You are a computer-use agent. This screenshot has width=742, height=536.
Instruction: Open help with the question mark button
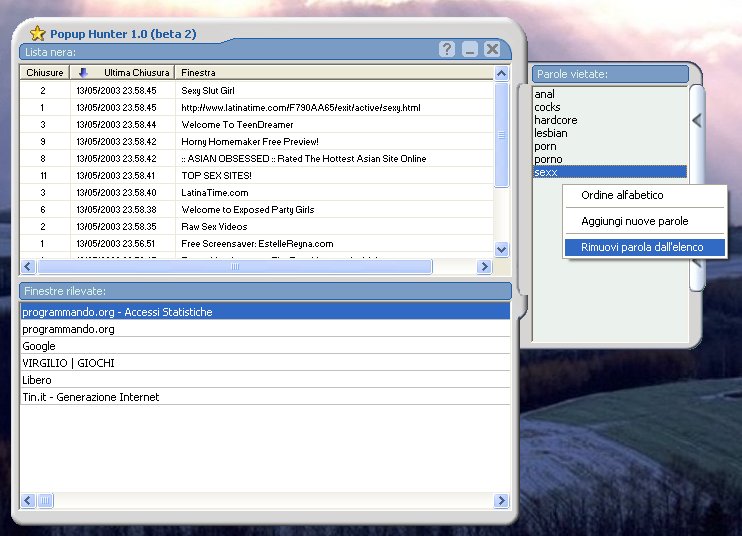pyautogui.click(x=447, y=49)
